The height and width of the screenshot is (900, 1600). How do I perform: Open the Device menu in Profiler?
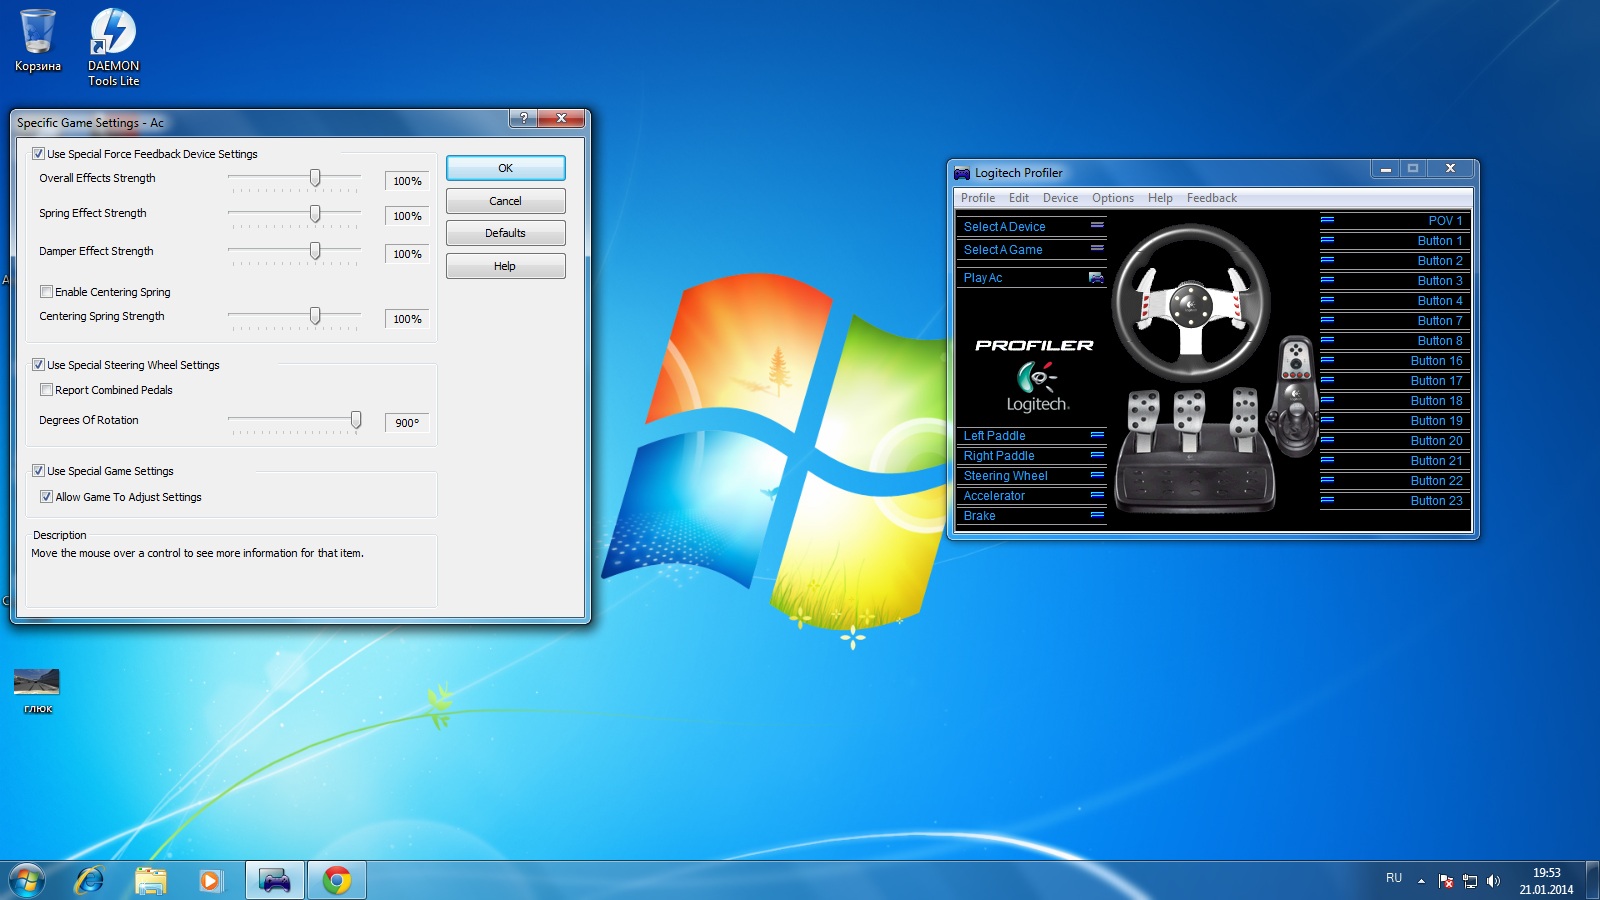(1060, 198)
